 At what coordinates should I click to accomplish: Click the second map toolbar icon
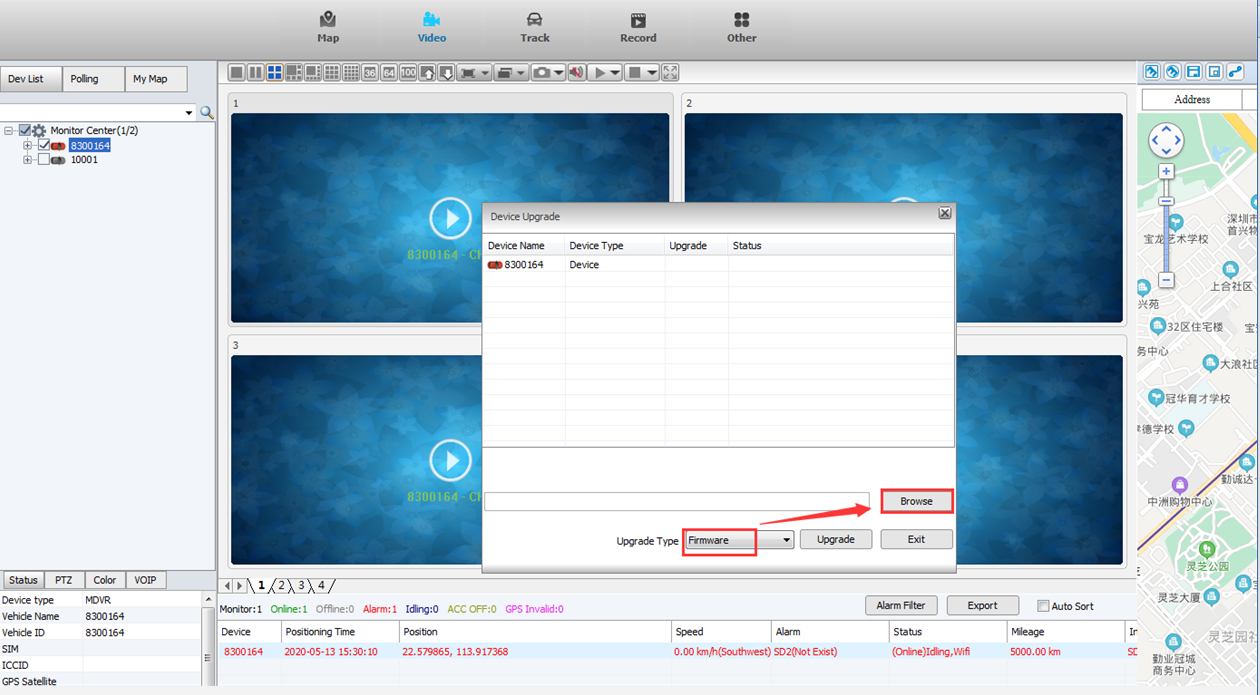pos(1172,72)
